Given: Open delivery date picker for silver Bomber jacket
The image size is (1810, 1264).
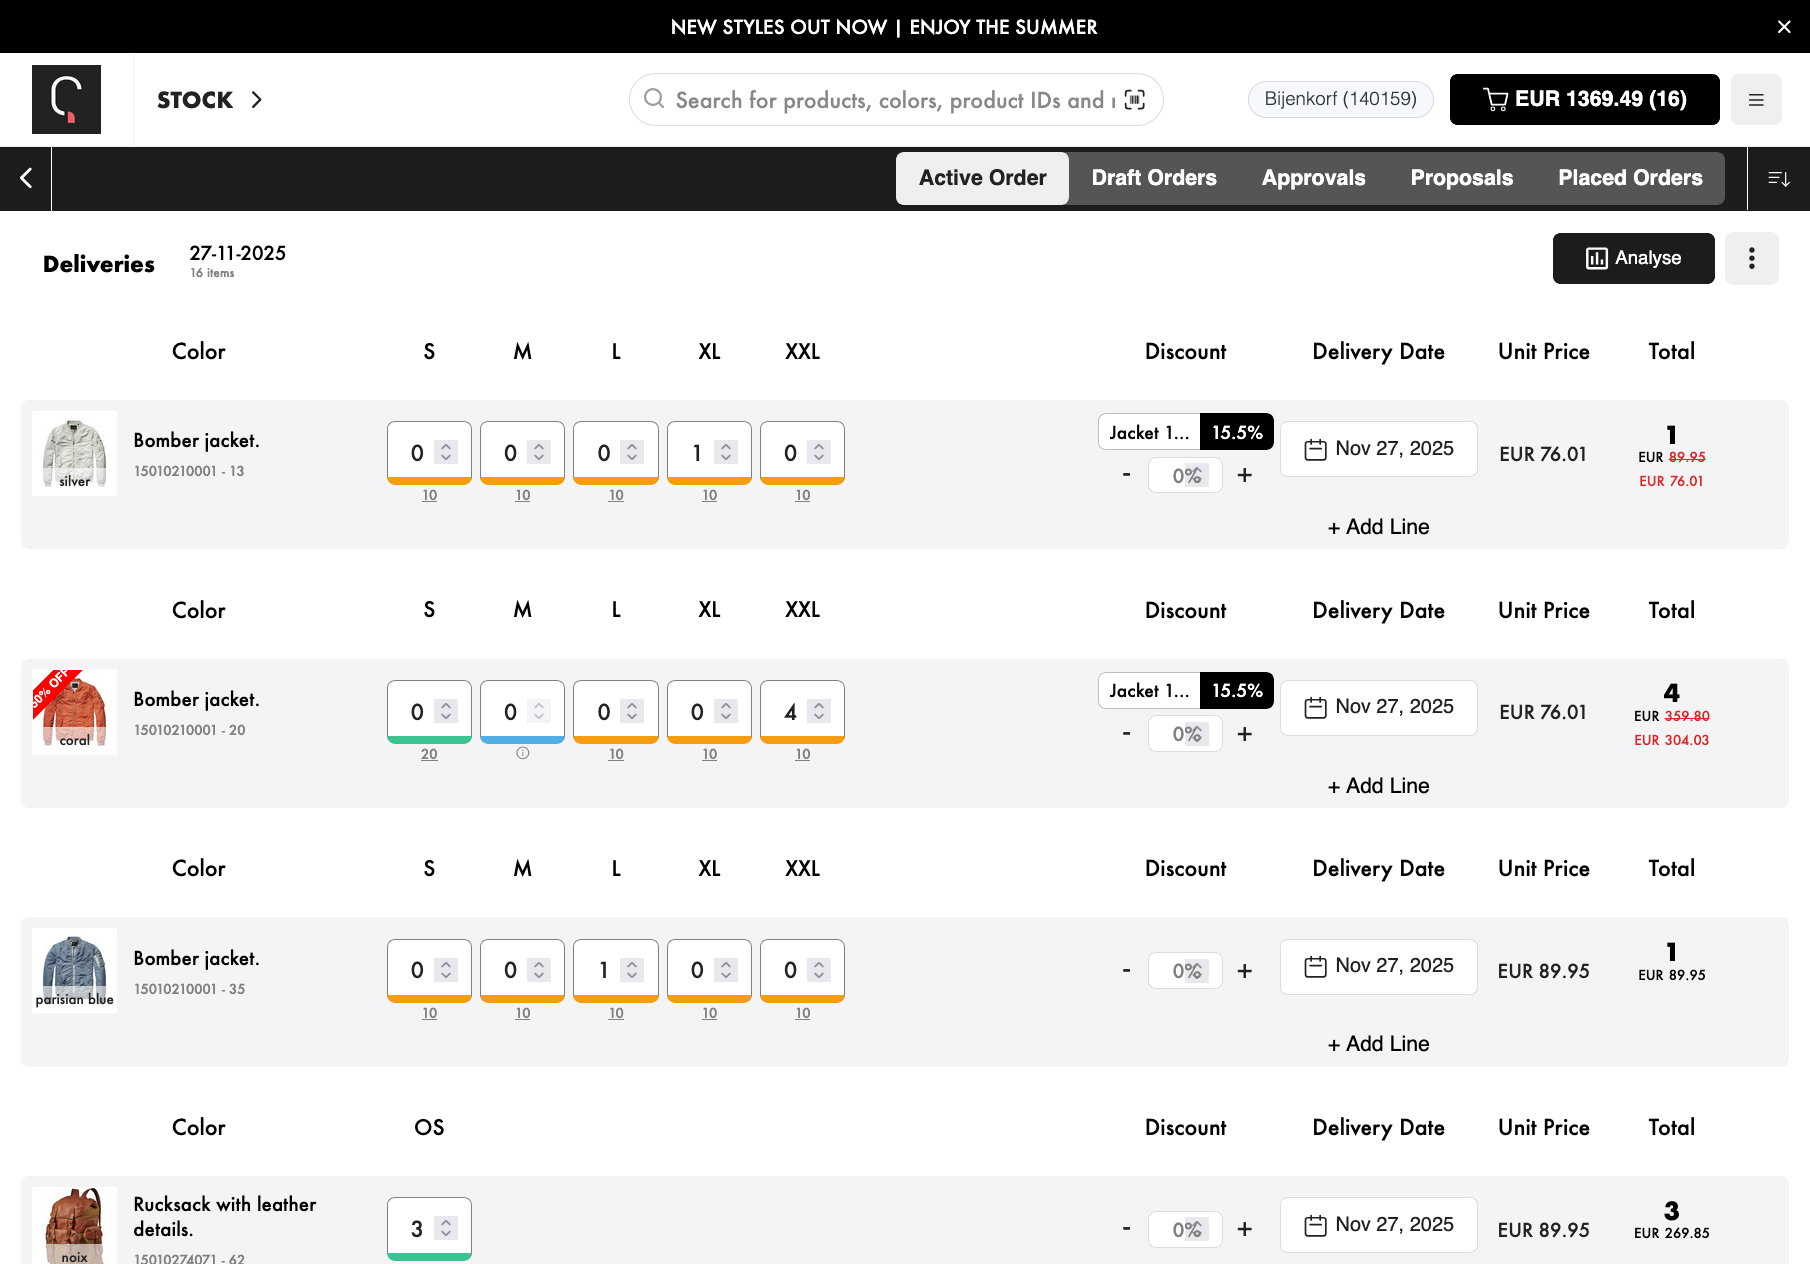Looking at the screenshot, I should click(x=1378, y=449).
